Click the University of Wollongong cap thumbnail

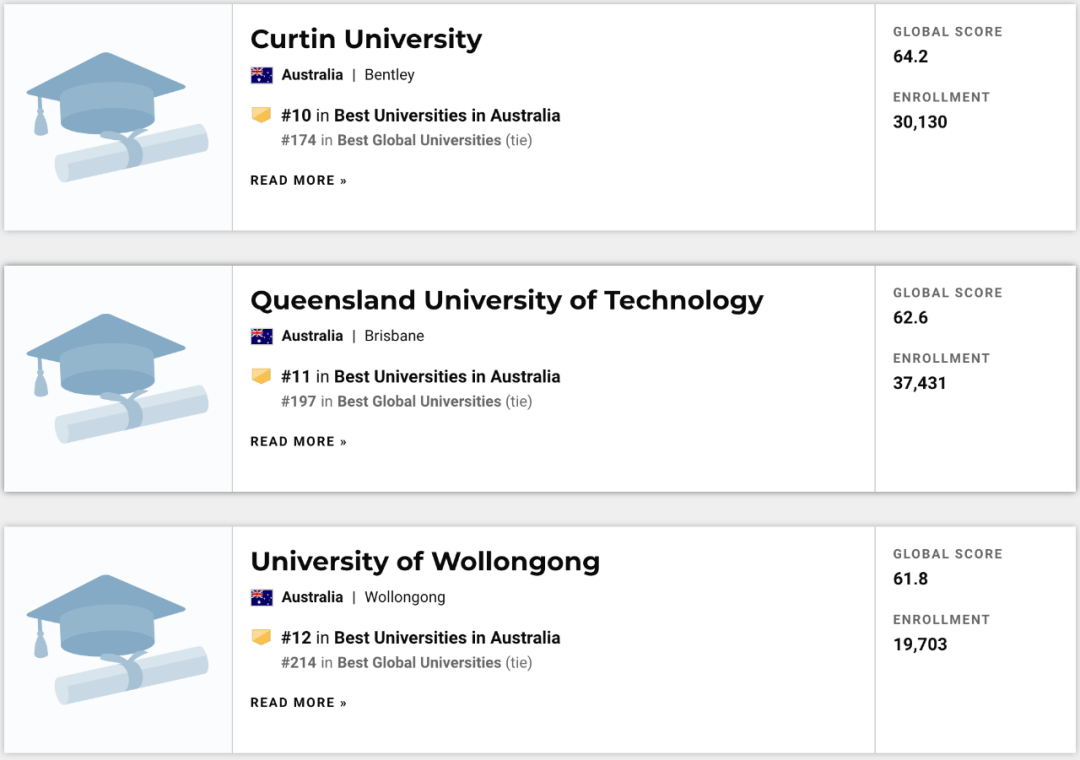[117, 639]
